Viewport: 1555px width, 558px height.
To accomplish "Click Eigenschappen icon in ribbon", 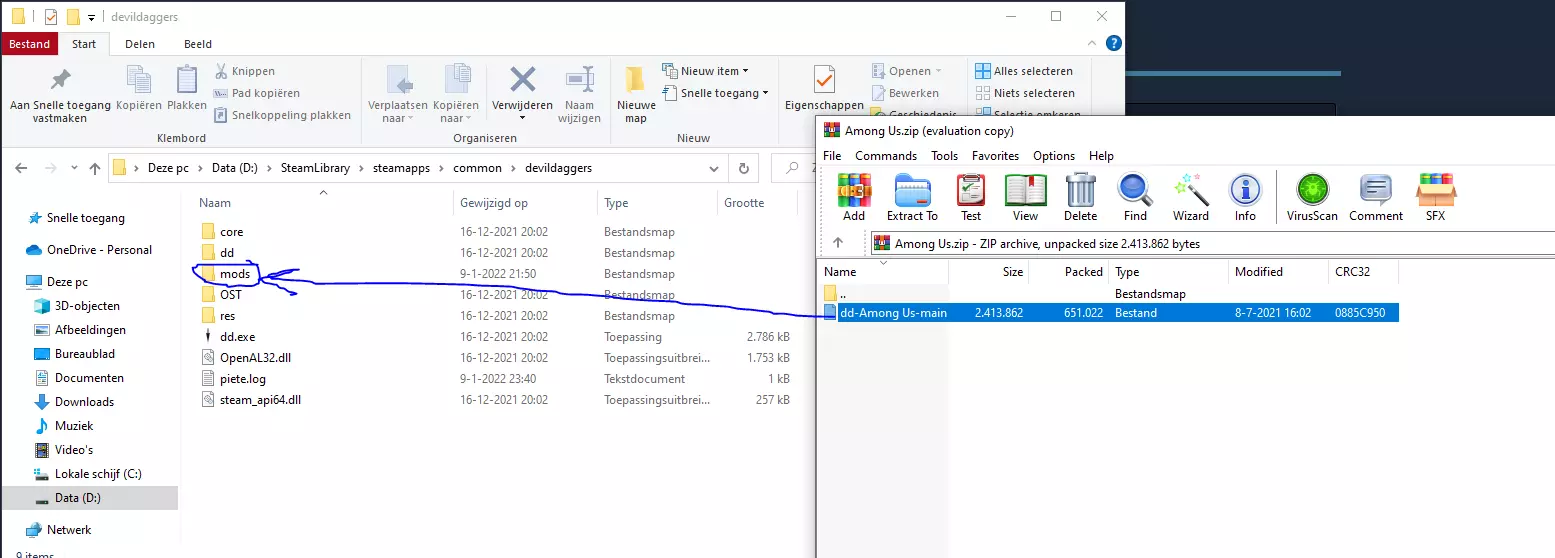I will tap(824, 80).
